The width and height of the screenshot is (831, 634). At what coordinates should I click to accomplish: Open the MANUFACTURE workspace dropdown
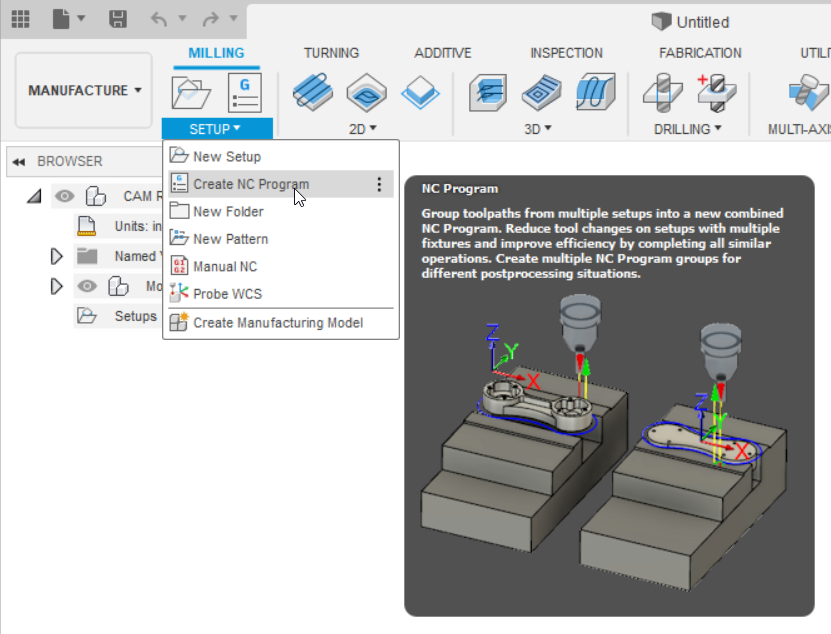84,90
